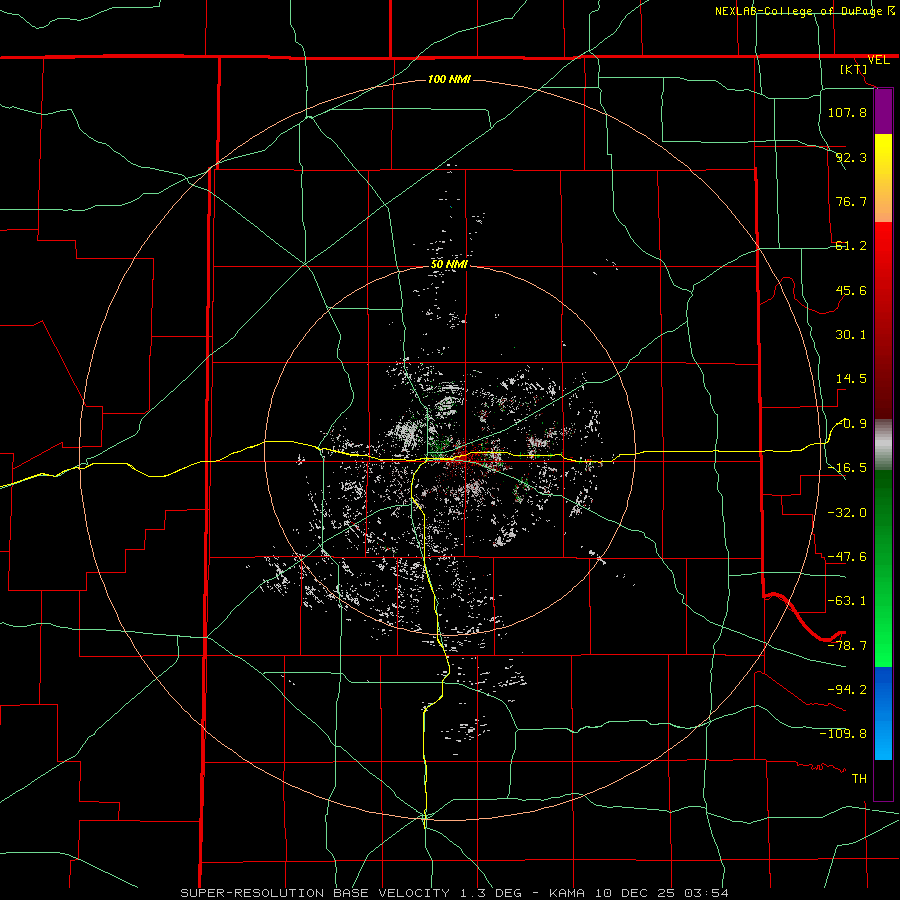This screenshot has width=900, height=900.
Task: Click the TH threshold label in legend
Action: tap(859, 779)
